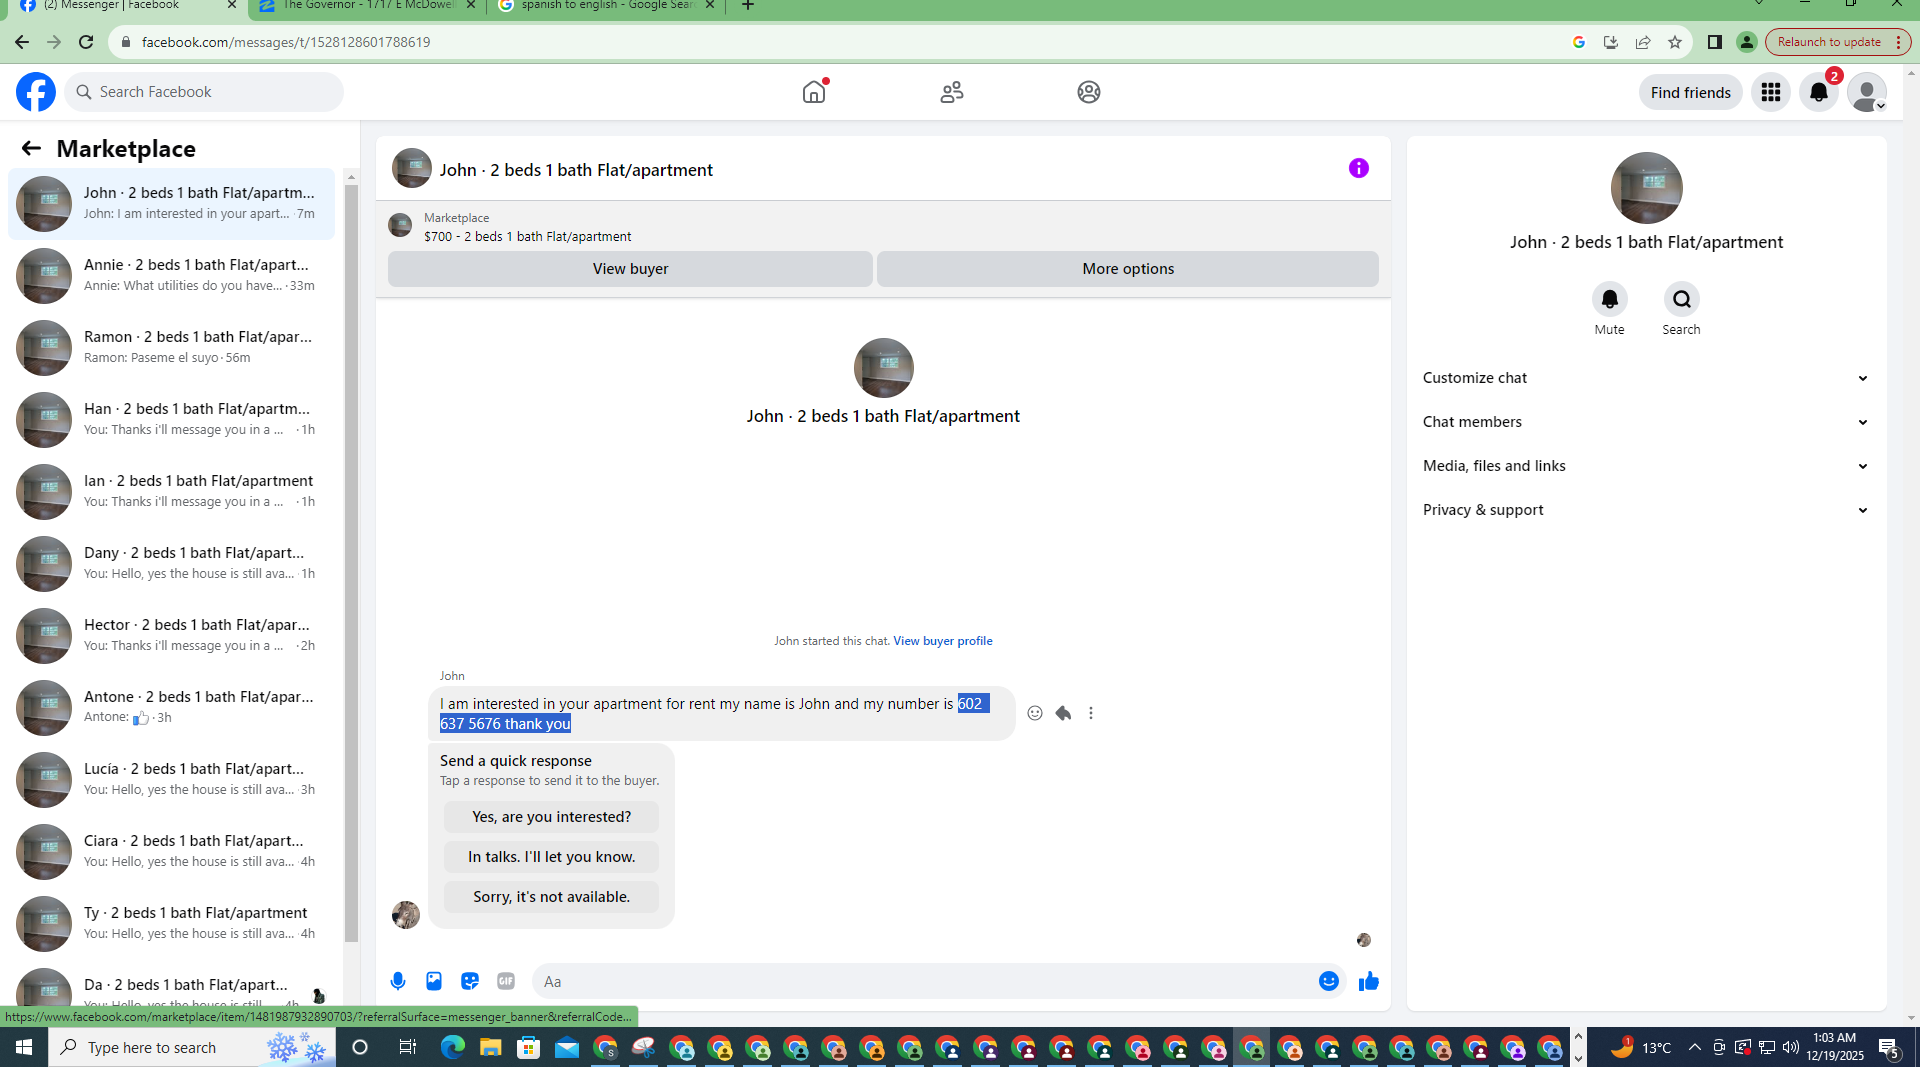
Task: Reply to John's message arrow icon
Action: (1063, 713)
